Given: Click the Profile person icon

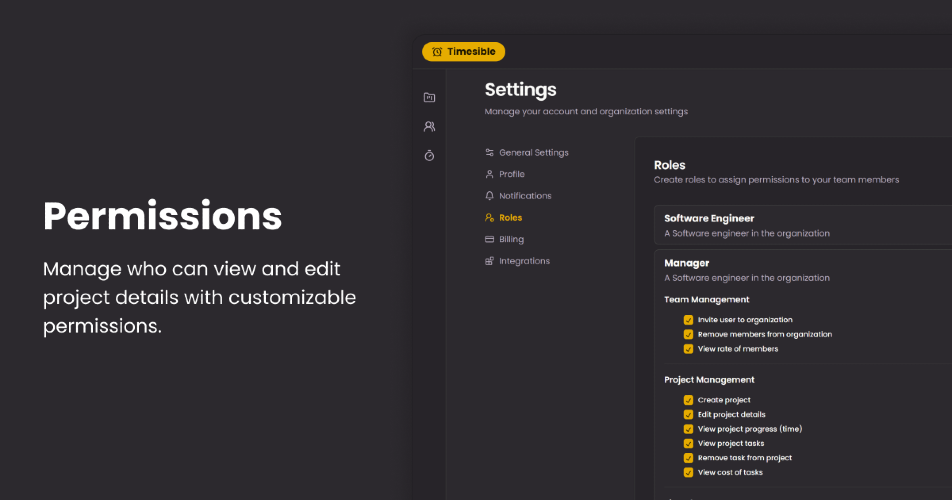Looking at the screenshot, I should pyautogui.click(x=489, y=174).
